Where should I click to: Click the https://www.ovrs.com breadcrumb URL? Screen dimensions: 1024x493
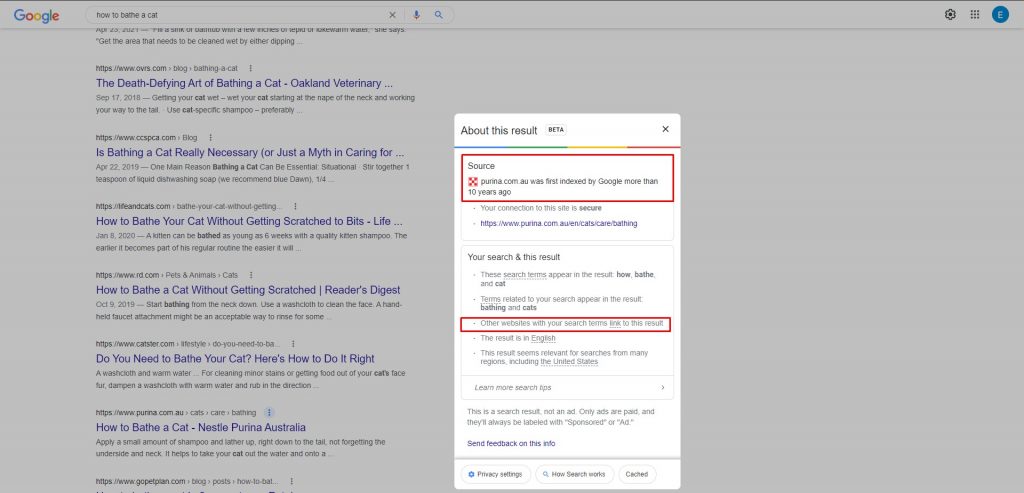(167, 68)
